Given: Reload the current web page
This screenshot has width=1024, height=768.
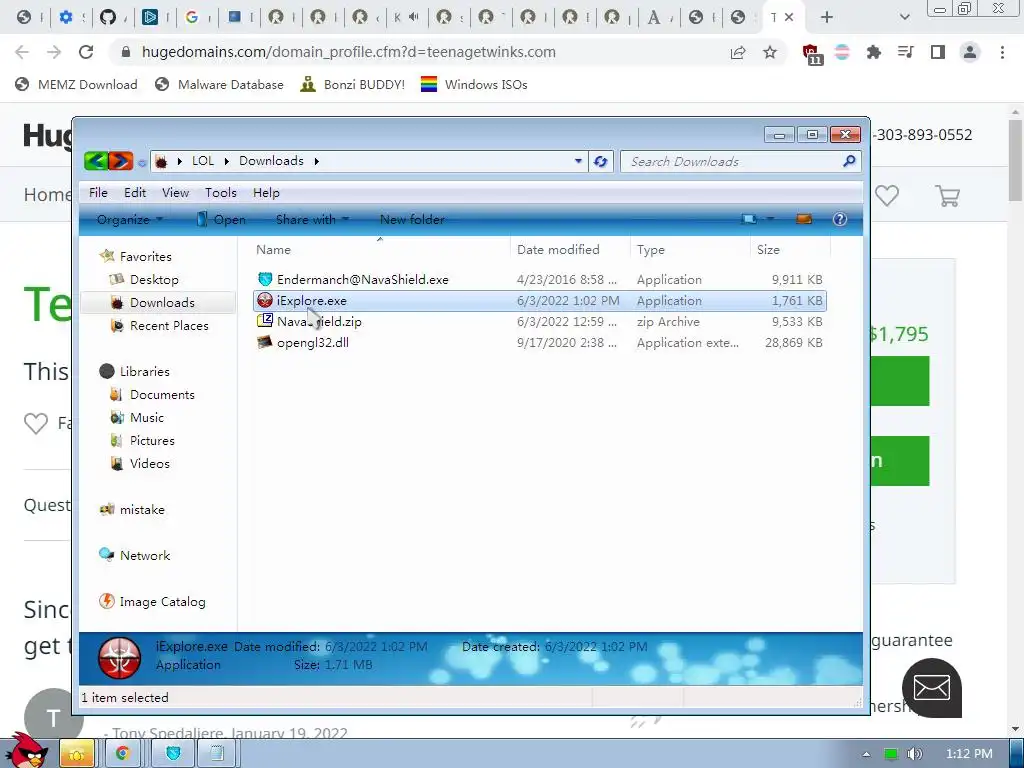Looking at the screenshot, I should click(x=86, y=52).
